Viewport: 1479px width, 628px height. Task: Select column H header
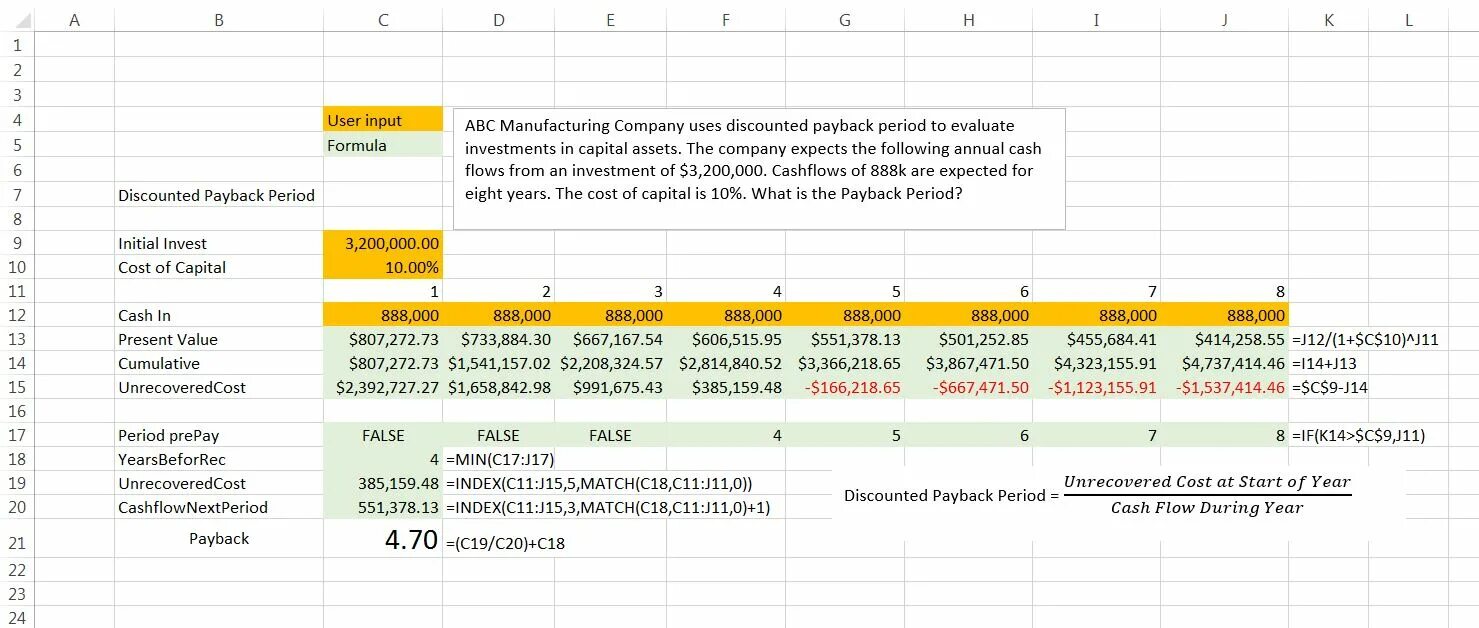pos(969,19)
